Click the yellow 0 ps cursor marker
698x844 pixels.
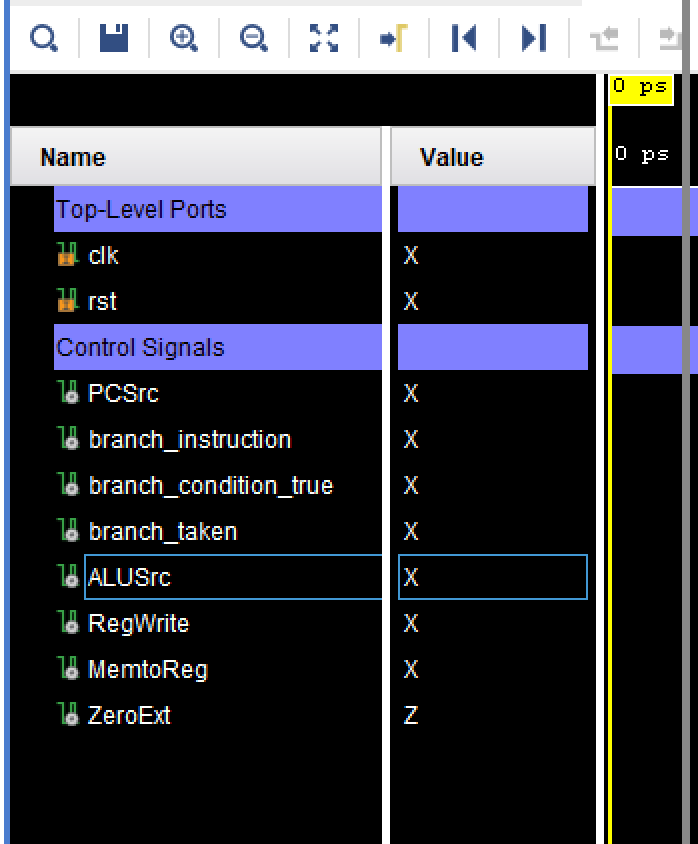pos(639,87)
